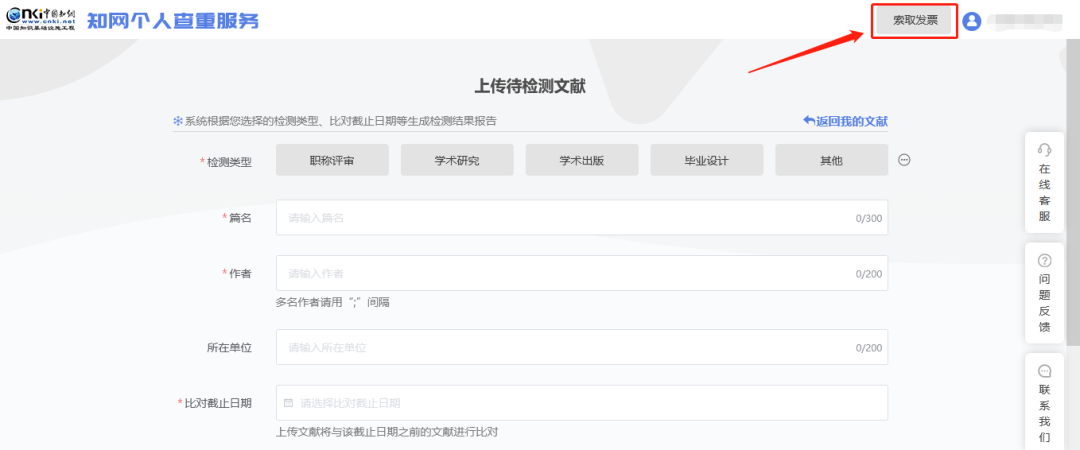Open the 比对截止日期 date picker field
Image resolution: width=1080 pixels, height=450 pixels.
point(582,403)
